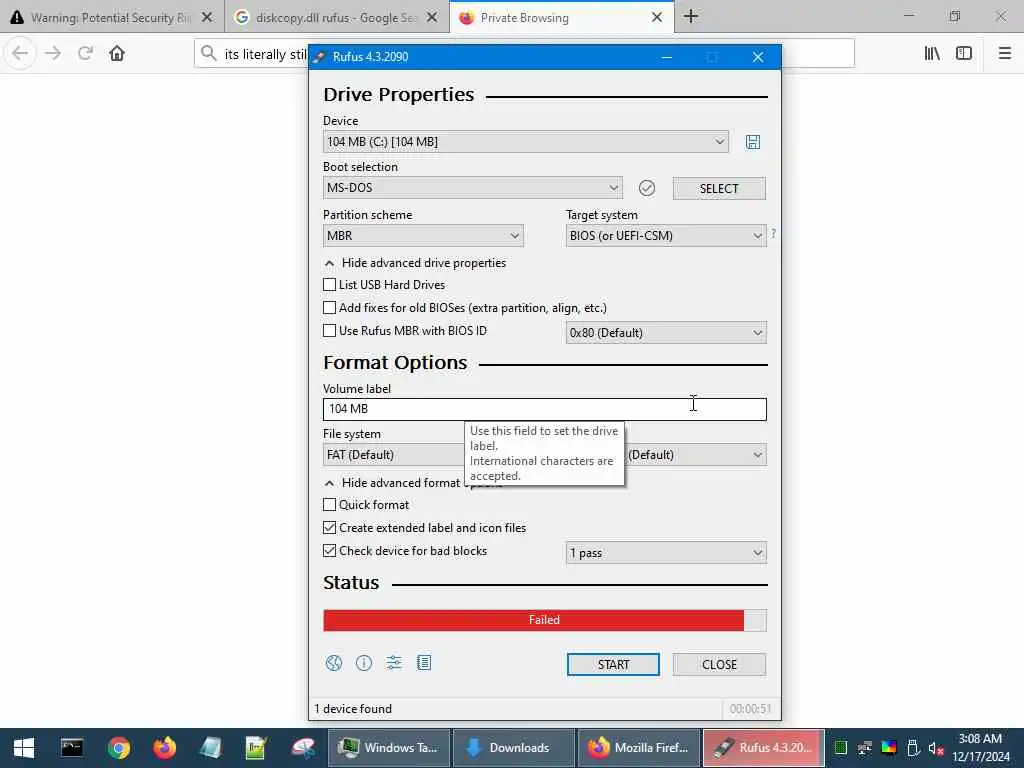
Task: Click the 00:00:51 elapsed timer
Action: click(750, 709)
